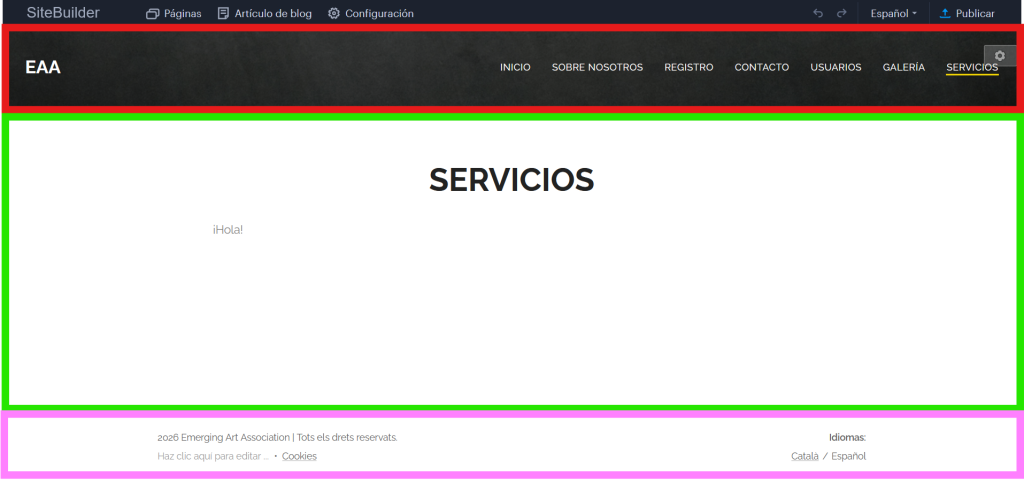Click the Cookies link in the footer
Viewport: 1024px width, 483px height.
tap(299, 456)
